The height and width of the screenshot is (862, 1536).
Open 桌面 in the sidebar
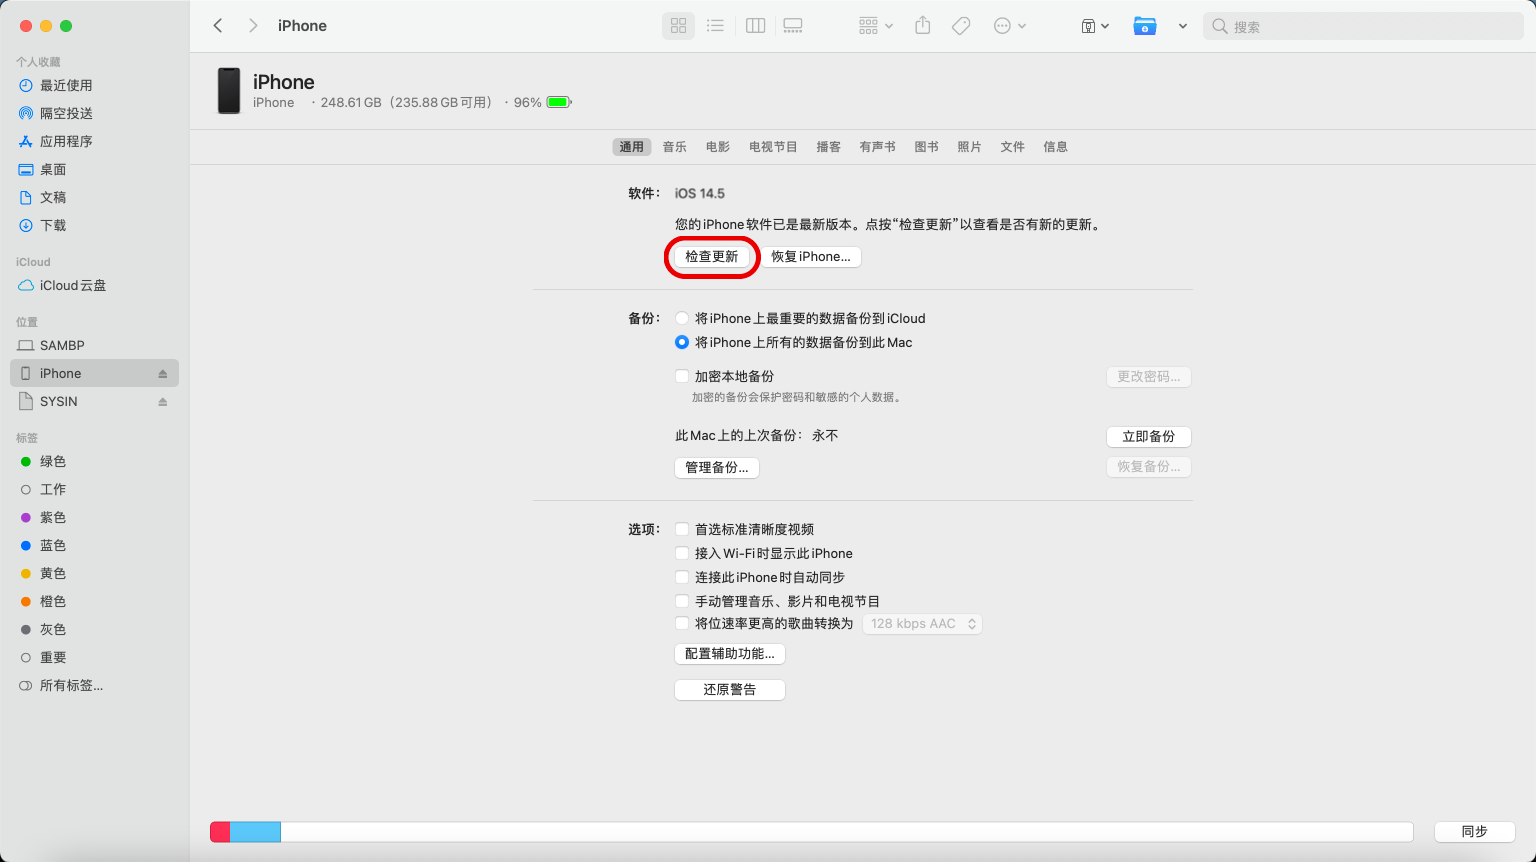pos(94,169)
